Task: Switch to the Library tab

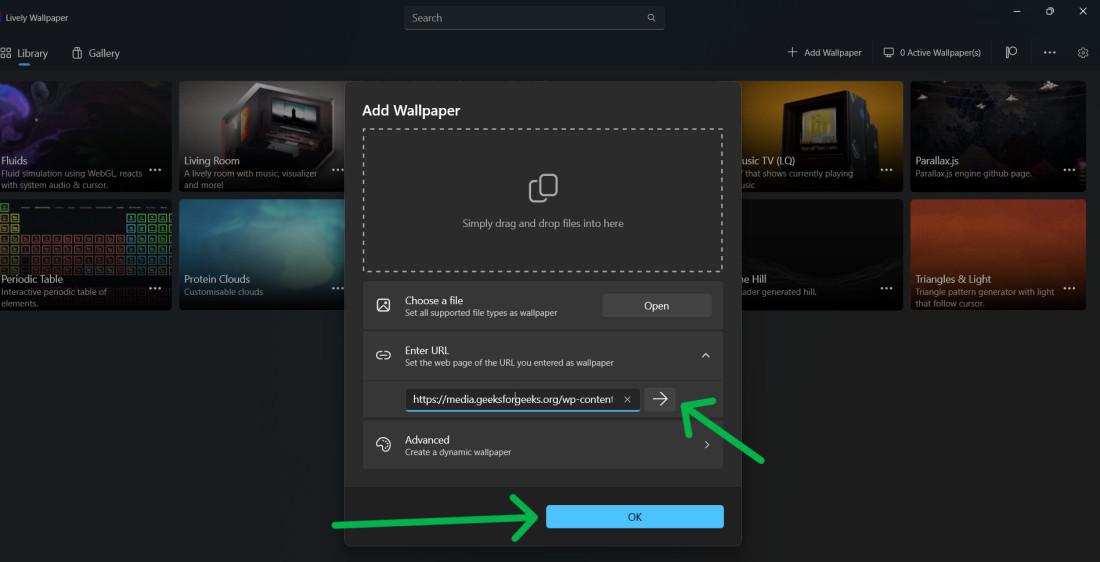Action: 25,53
